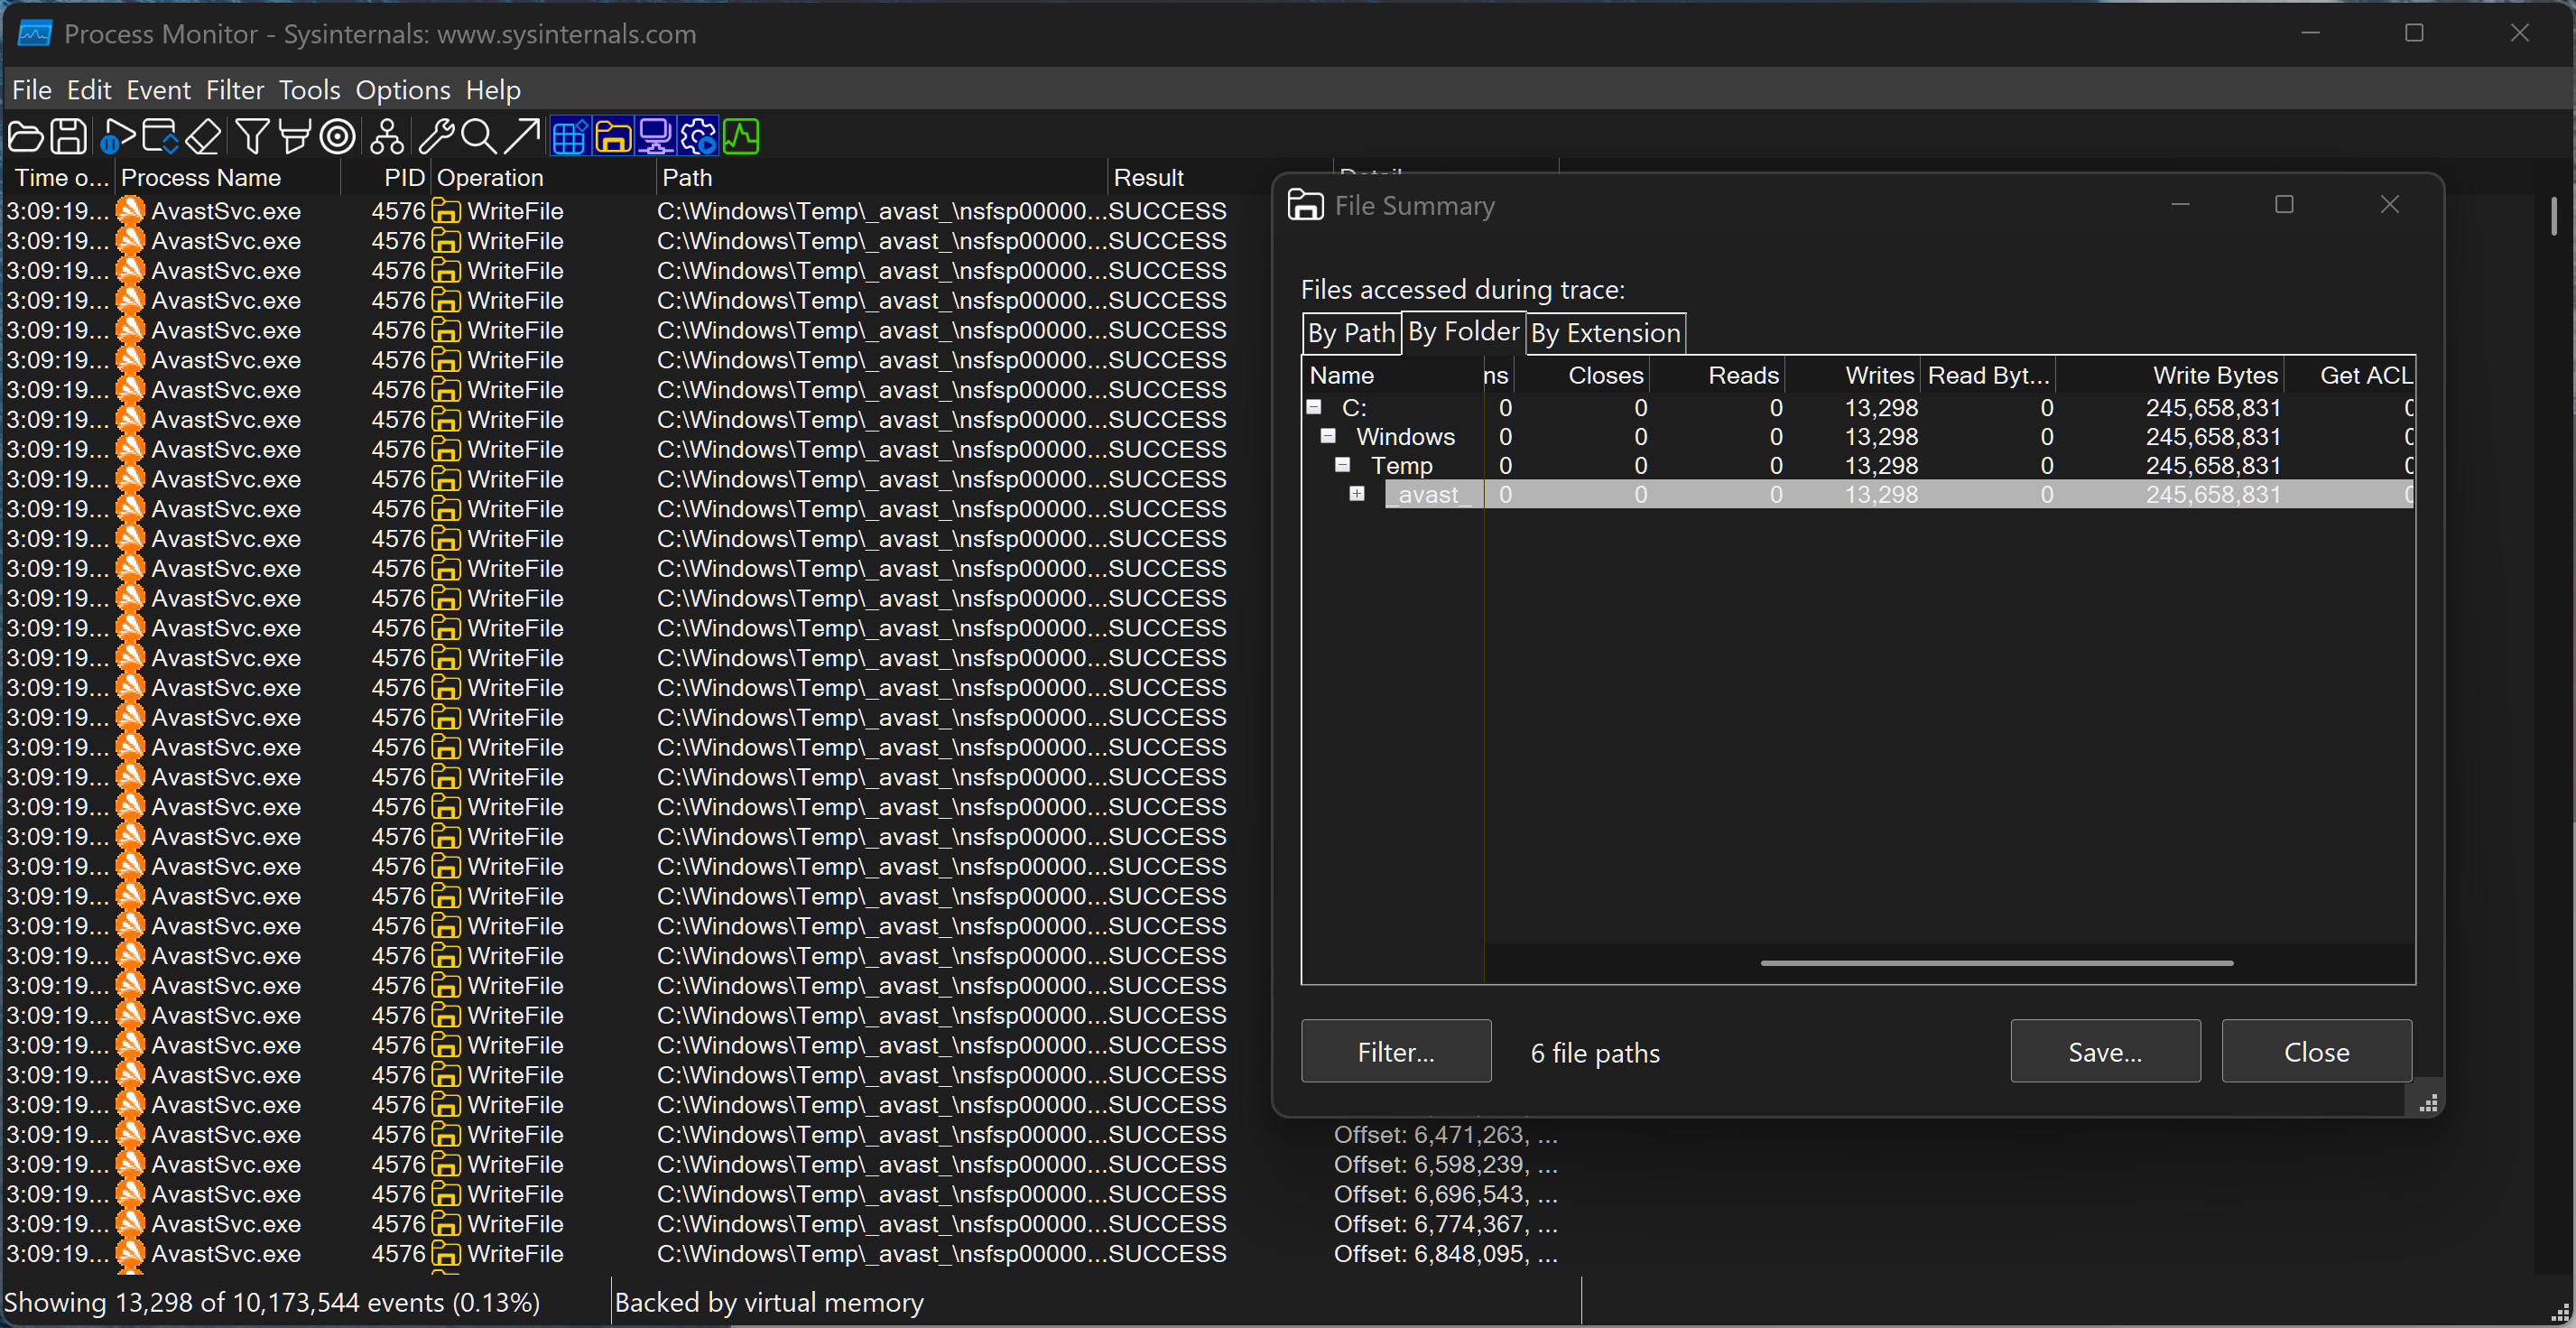Open Find using the magnifying glass icon
The image size is (2576, 1328).
pos(479,137)
